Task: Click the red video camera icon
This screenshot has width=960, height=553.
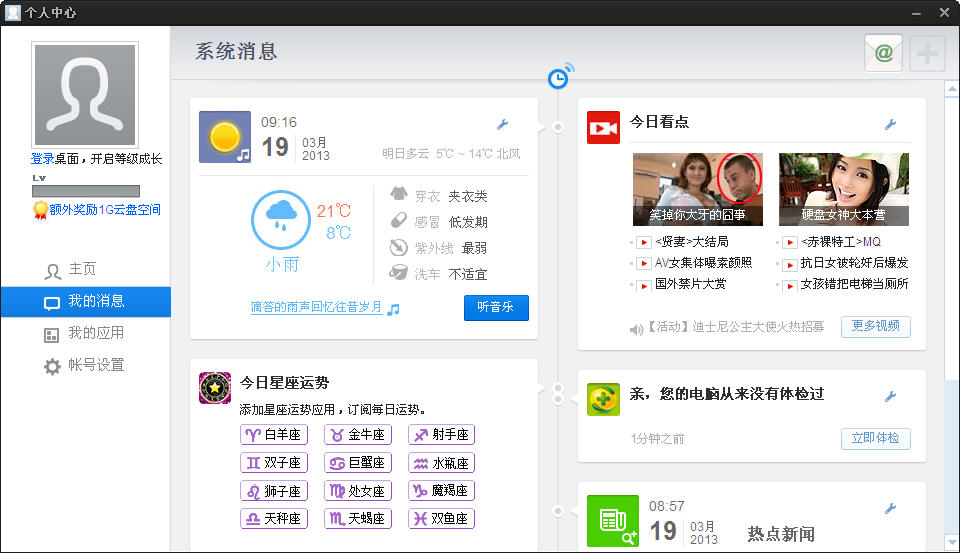Action: [603, 128]
